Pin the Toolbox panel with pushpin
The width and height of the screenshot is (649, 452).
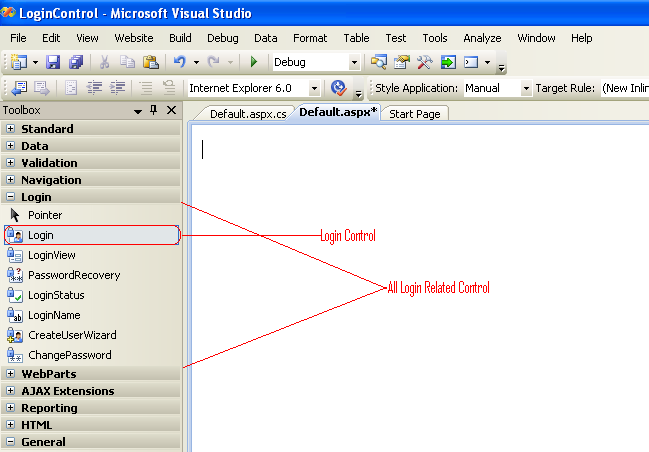[154, 110]
